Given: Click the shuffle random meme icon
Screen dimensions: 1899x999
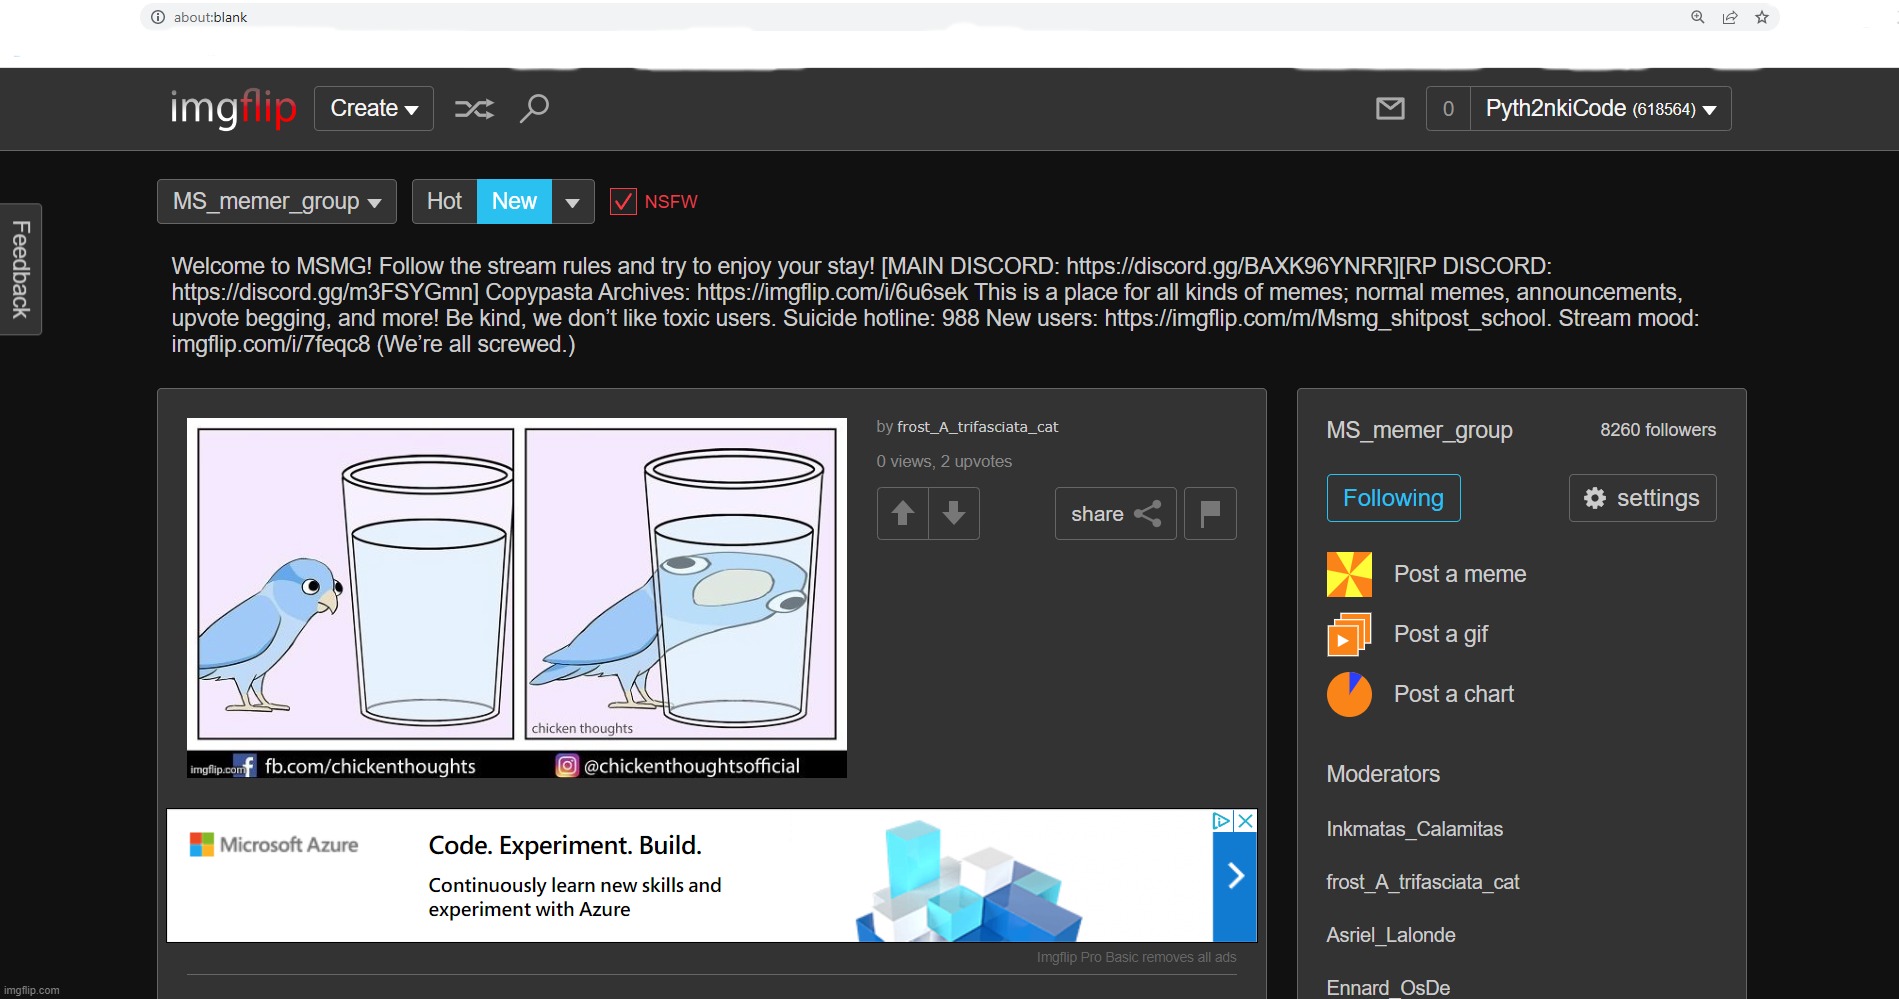Looking at the screenshot, I should click(x=474, y=108).
